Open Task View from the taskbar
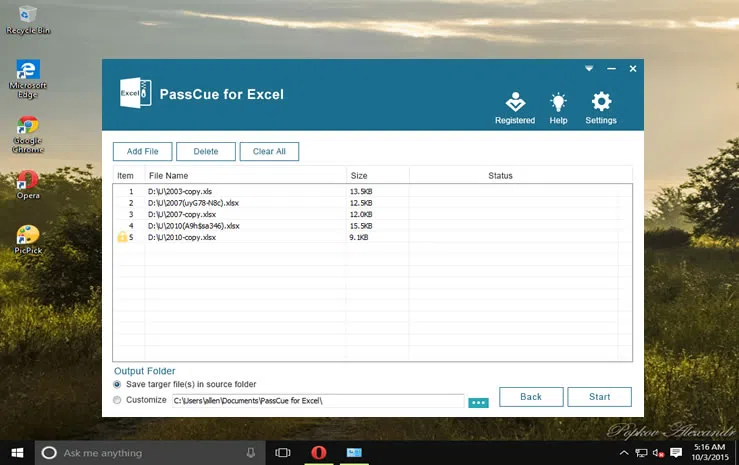Screen dimensions: 739x465 [283, 453]
